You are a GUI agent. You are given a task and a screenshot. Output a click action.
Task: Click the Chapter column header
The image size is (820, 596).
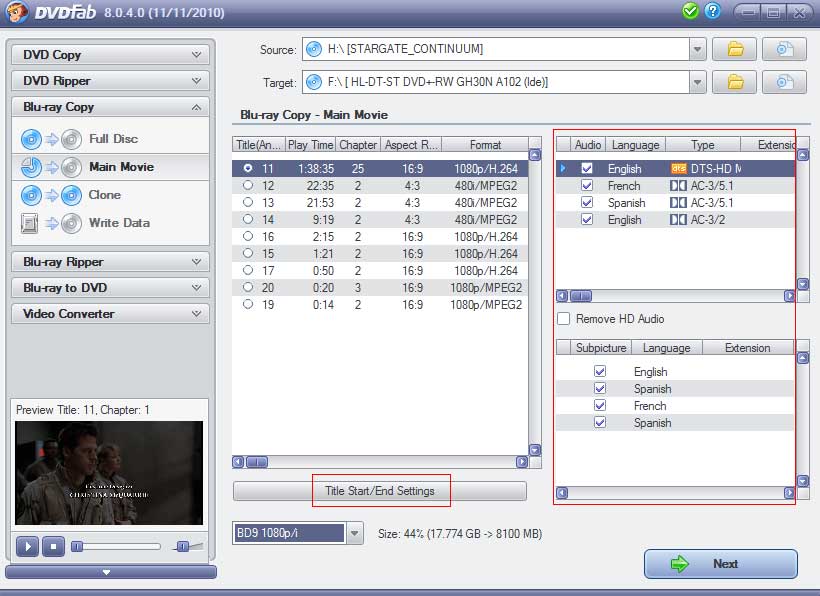click(x=358, y=145)
